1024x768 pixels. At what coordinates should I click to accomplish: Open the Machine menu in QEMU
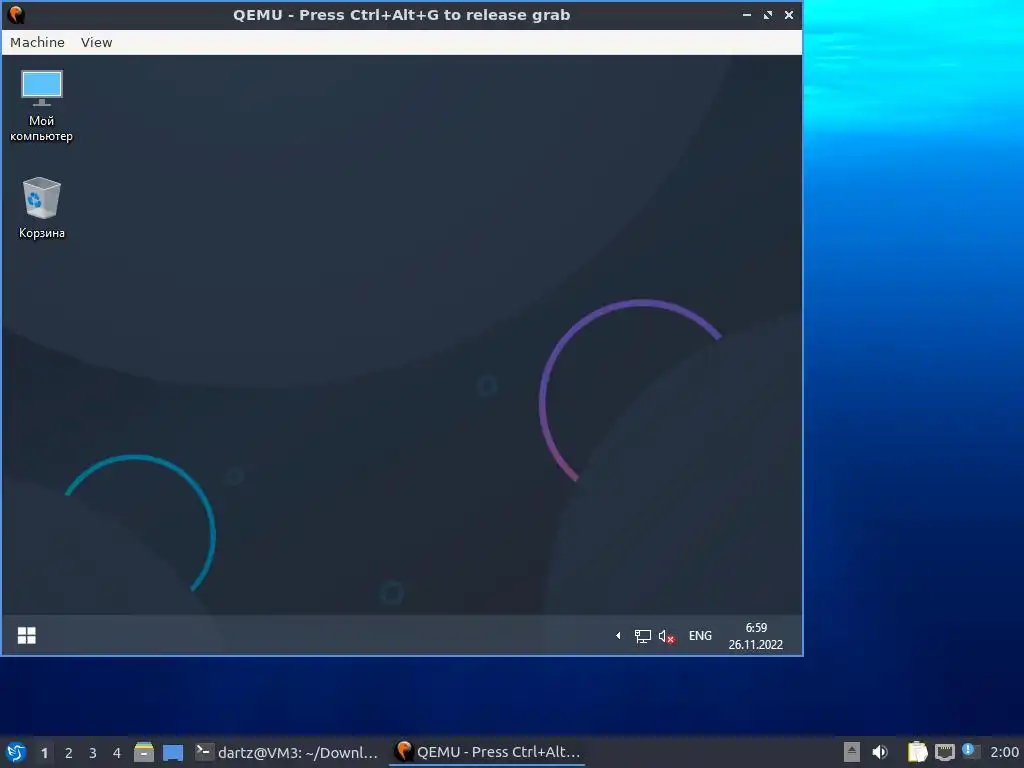click(x=37, y=42)
